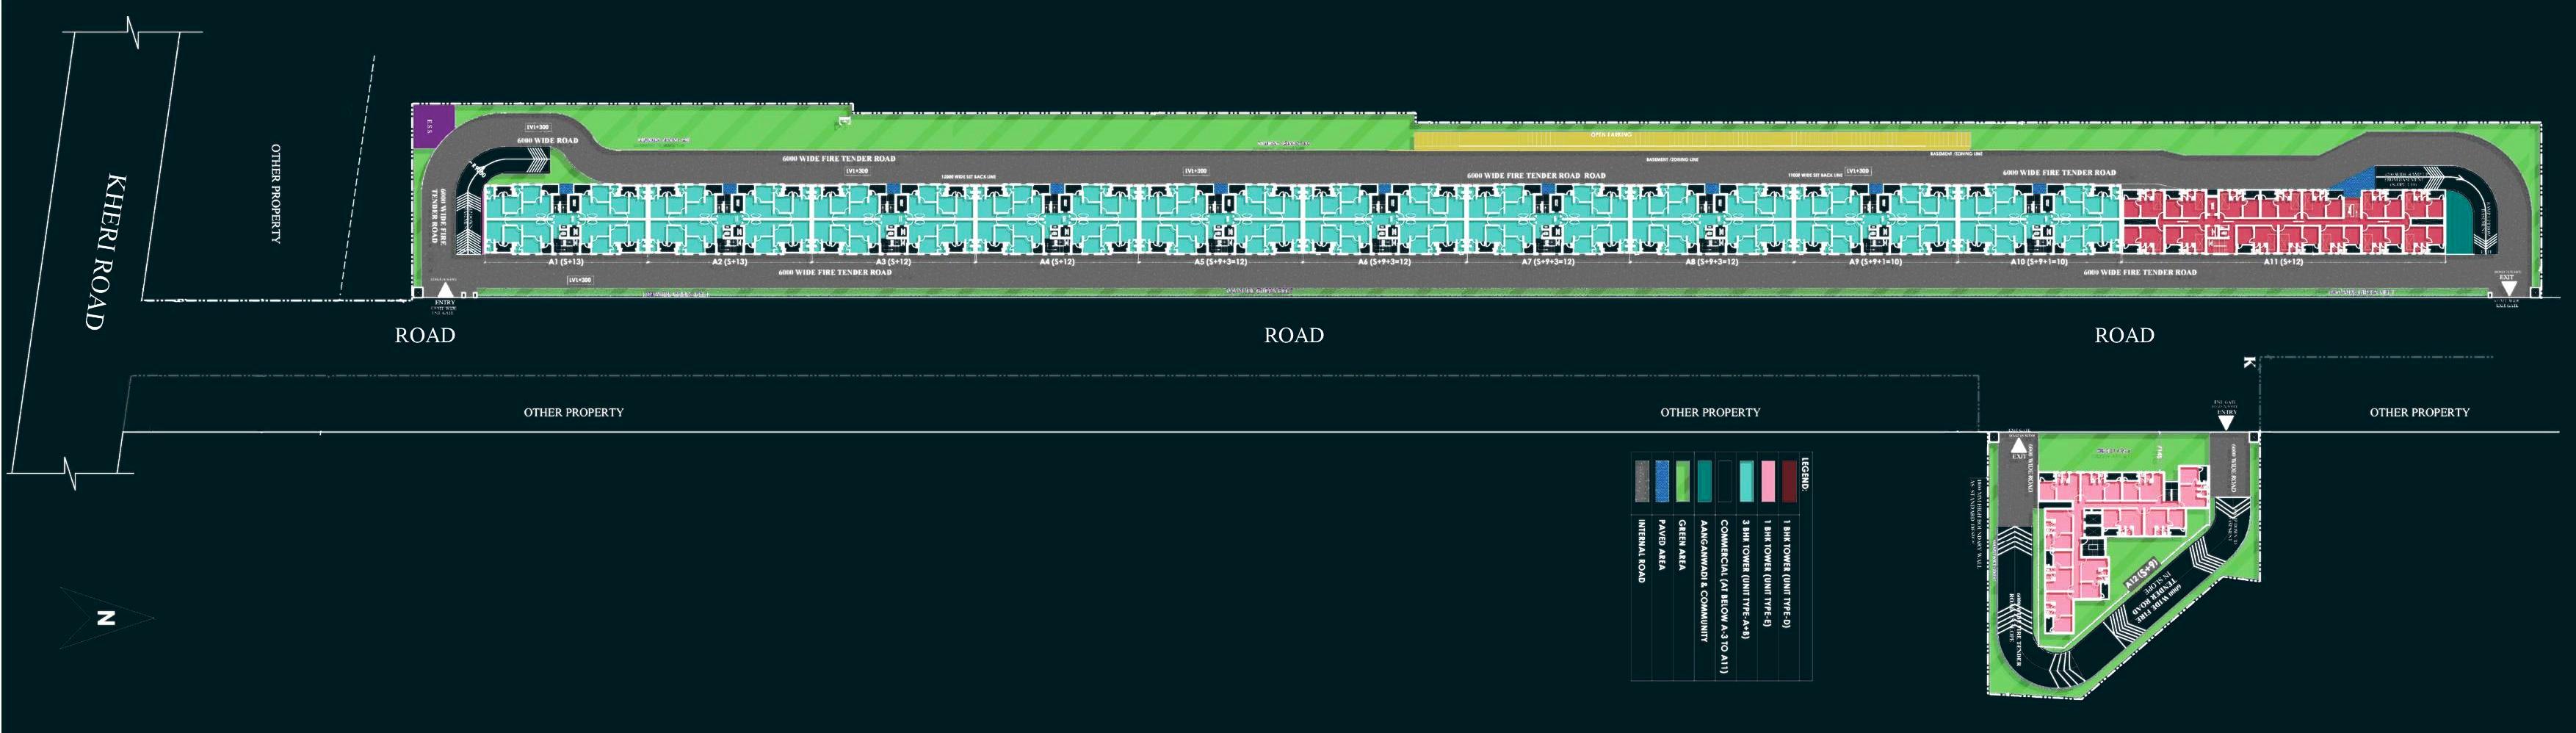
Task: Click the blue Paved Area legend swatch
Action: [x=1662, y=480]
